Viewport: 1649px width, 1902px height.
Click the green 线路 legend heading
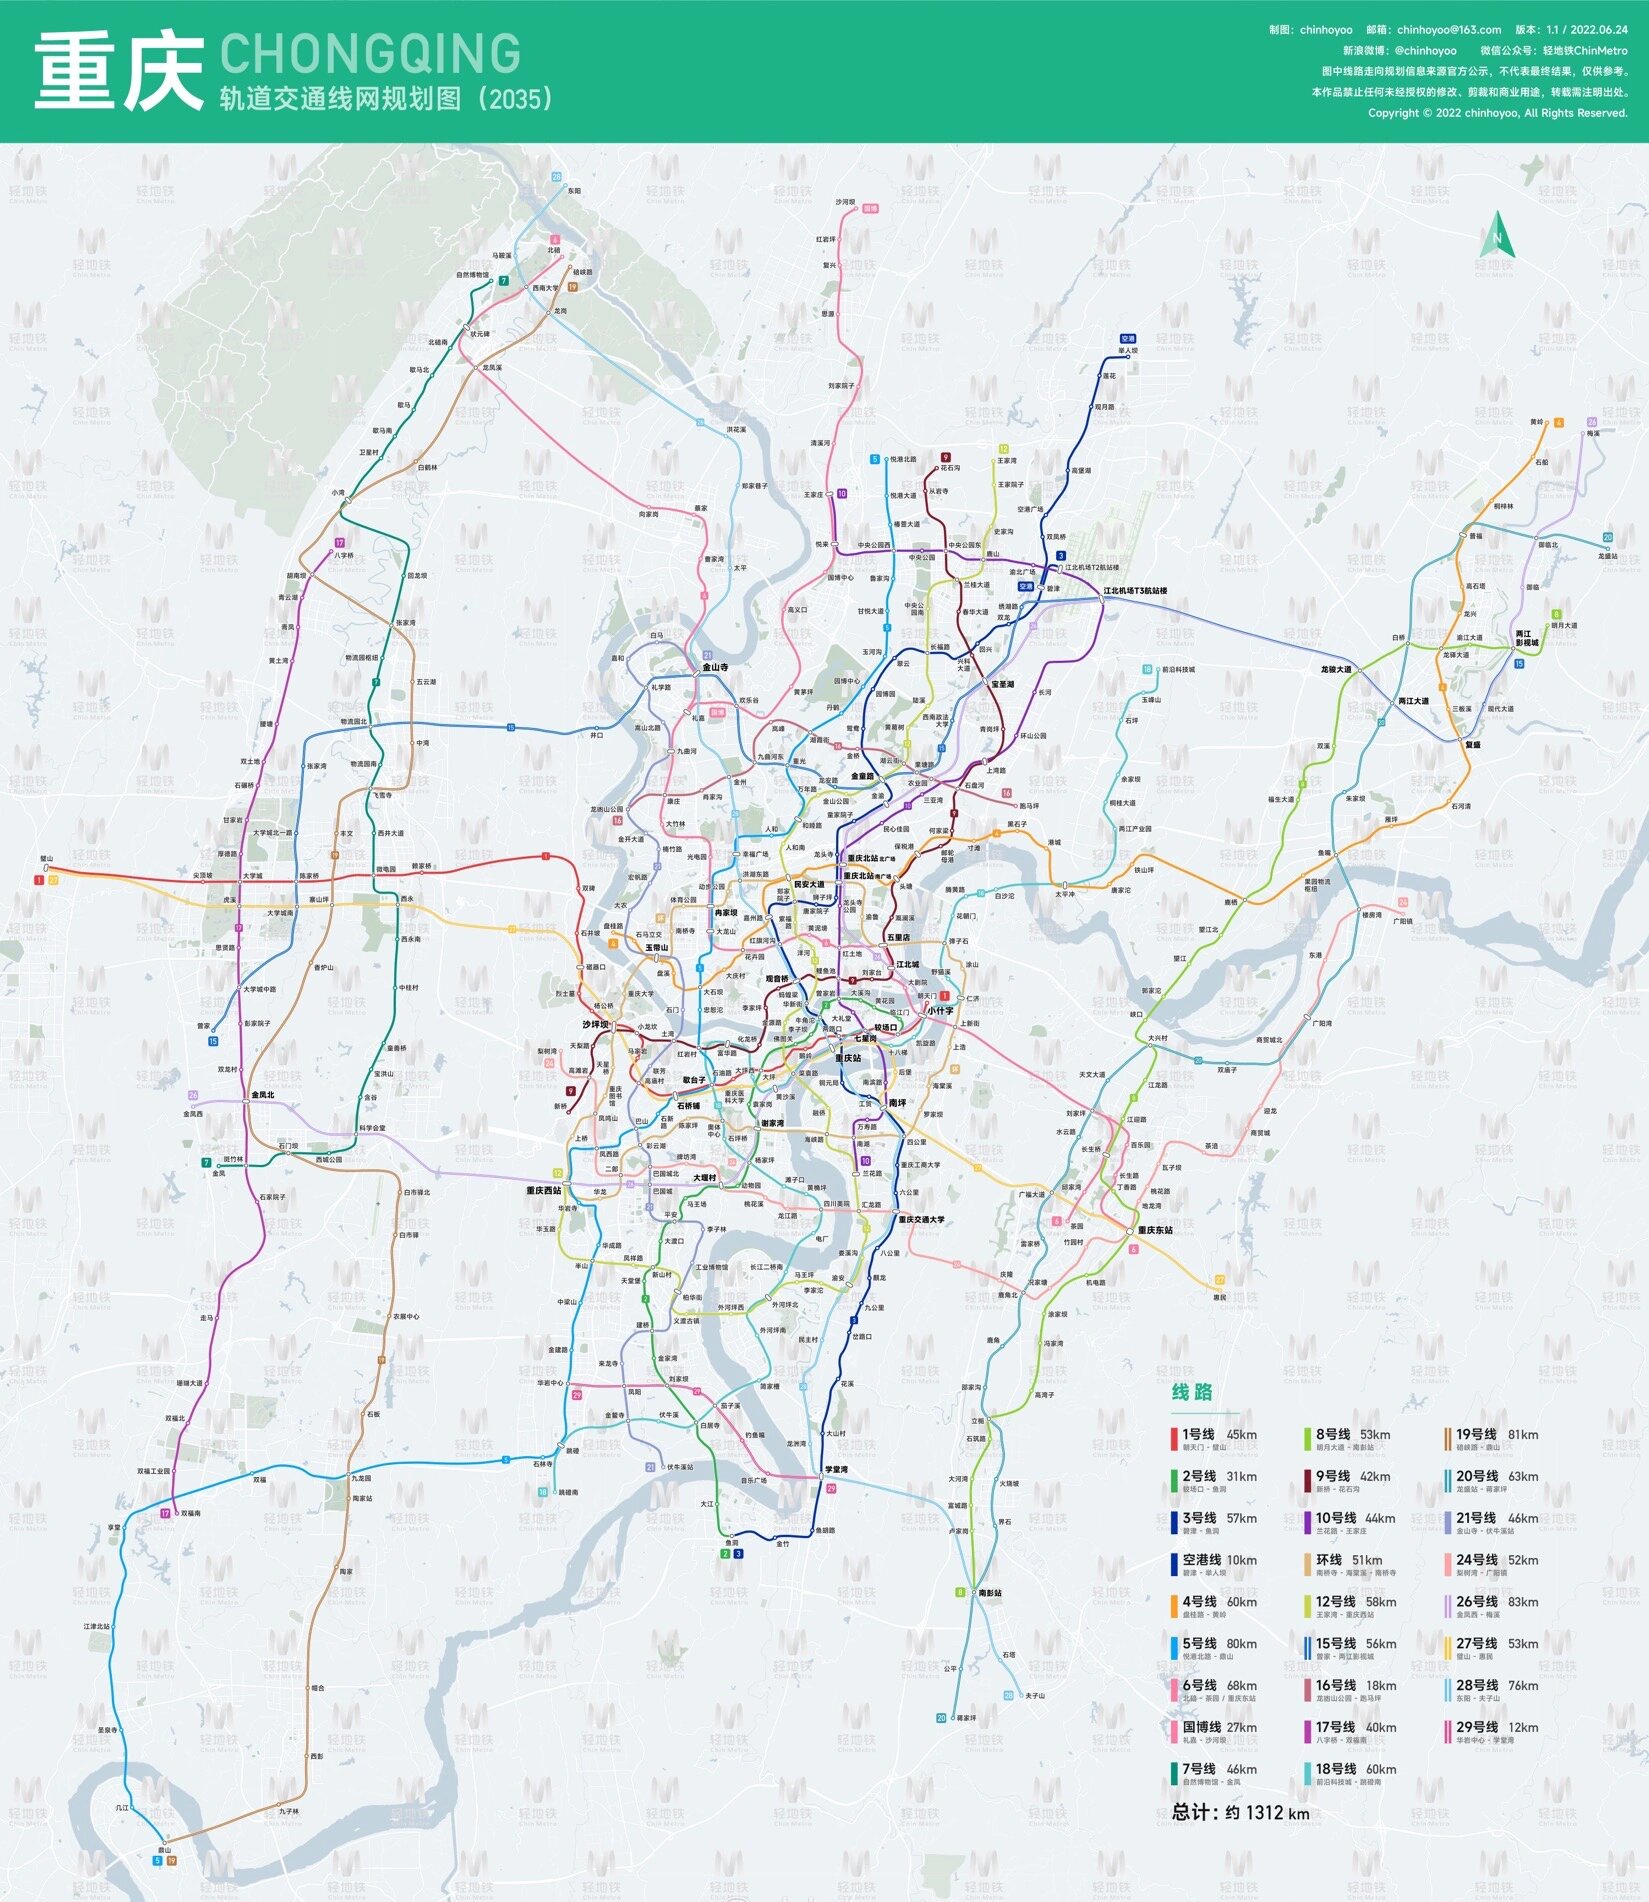point(1192,1391)
